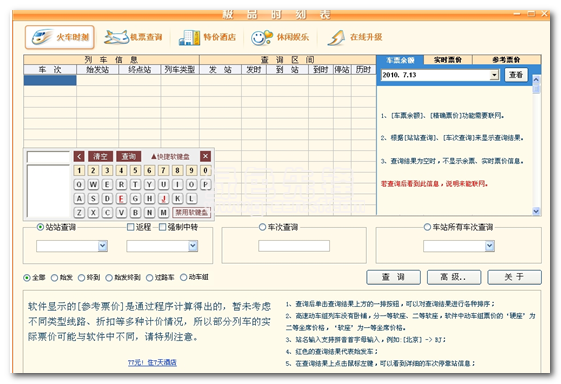Open the 在线升级 online upgrade

(x=355, y=37)
